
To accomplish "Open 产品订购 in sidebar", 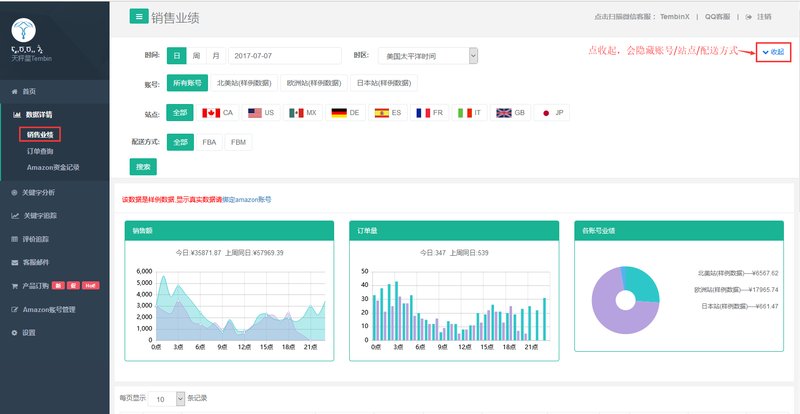I will pyautogui.click(x=35, y=286).
